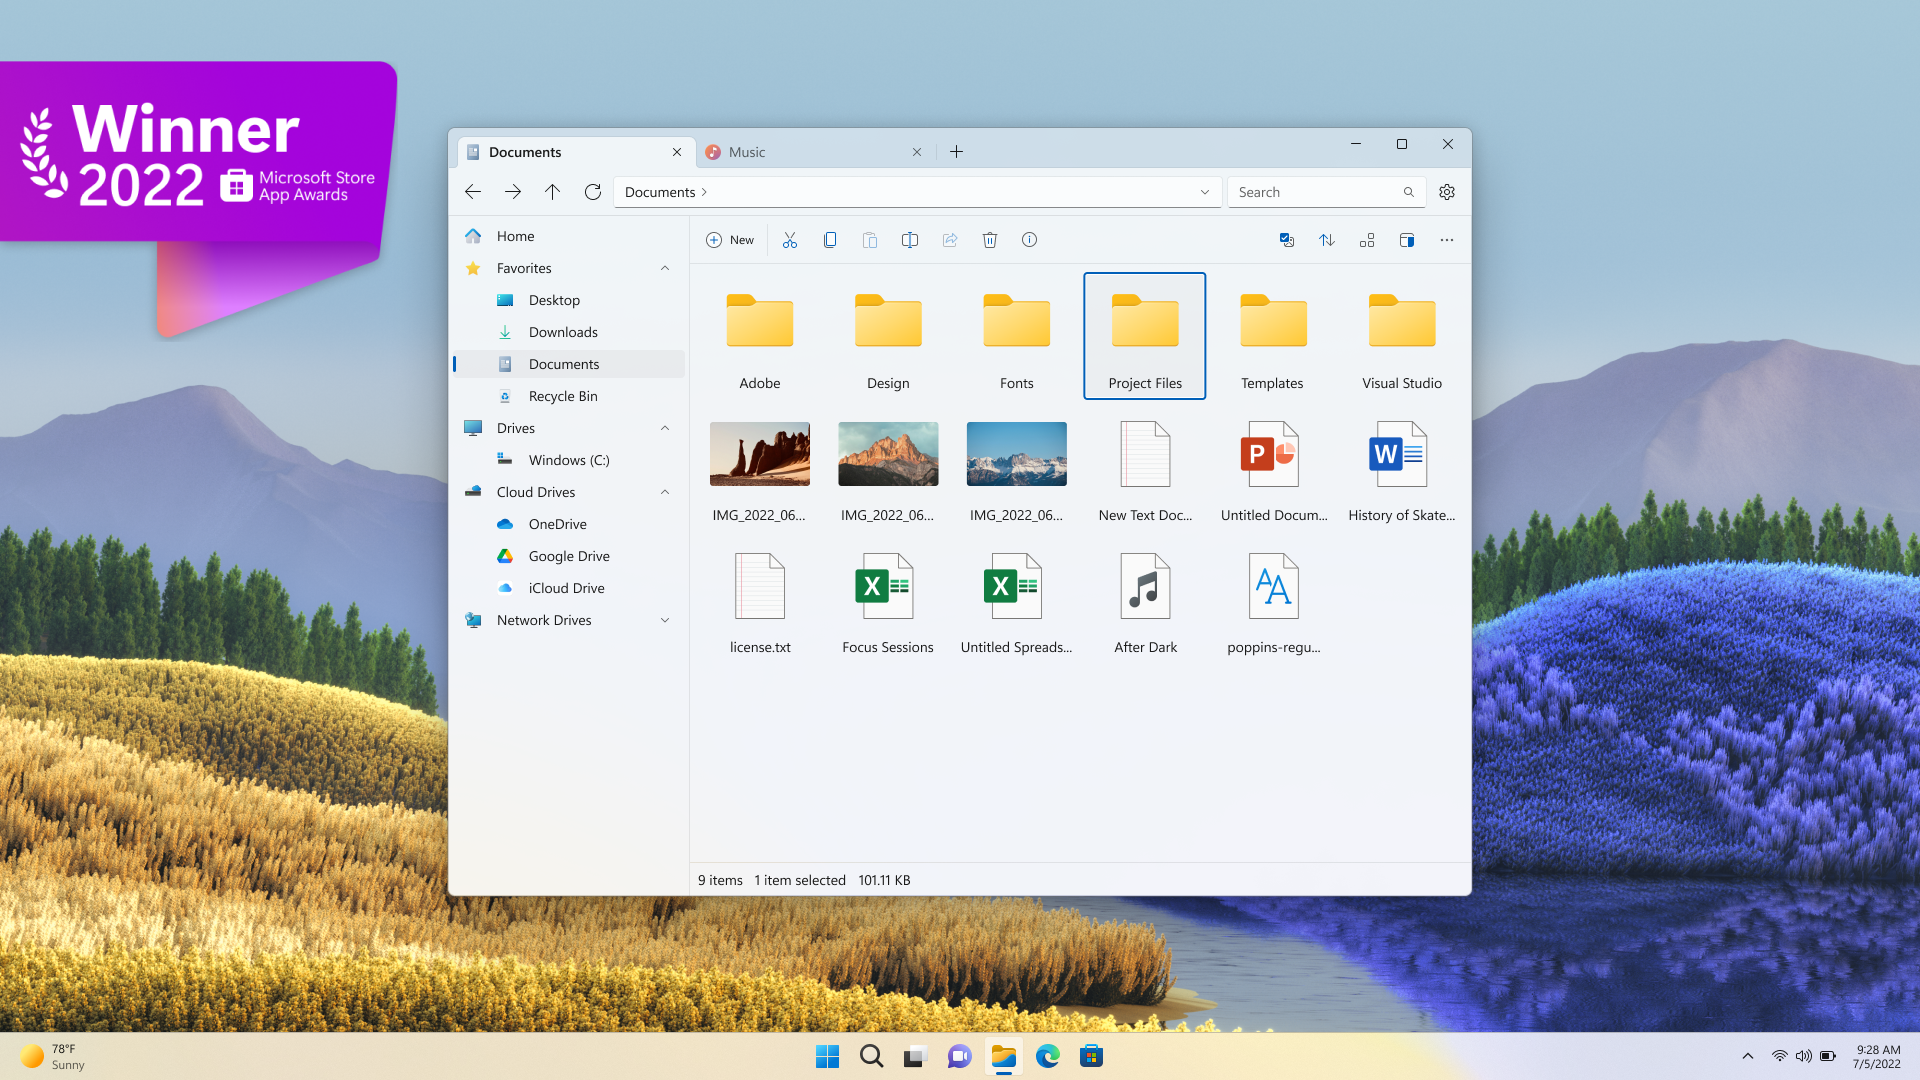Open the layout options icon
This screenshot has width=1920, height=1080.
[x=1367, y=240]
